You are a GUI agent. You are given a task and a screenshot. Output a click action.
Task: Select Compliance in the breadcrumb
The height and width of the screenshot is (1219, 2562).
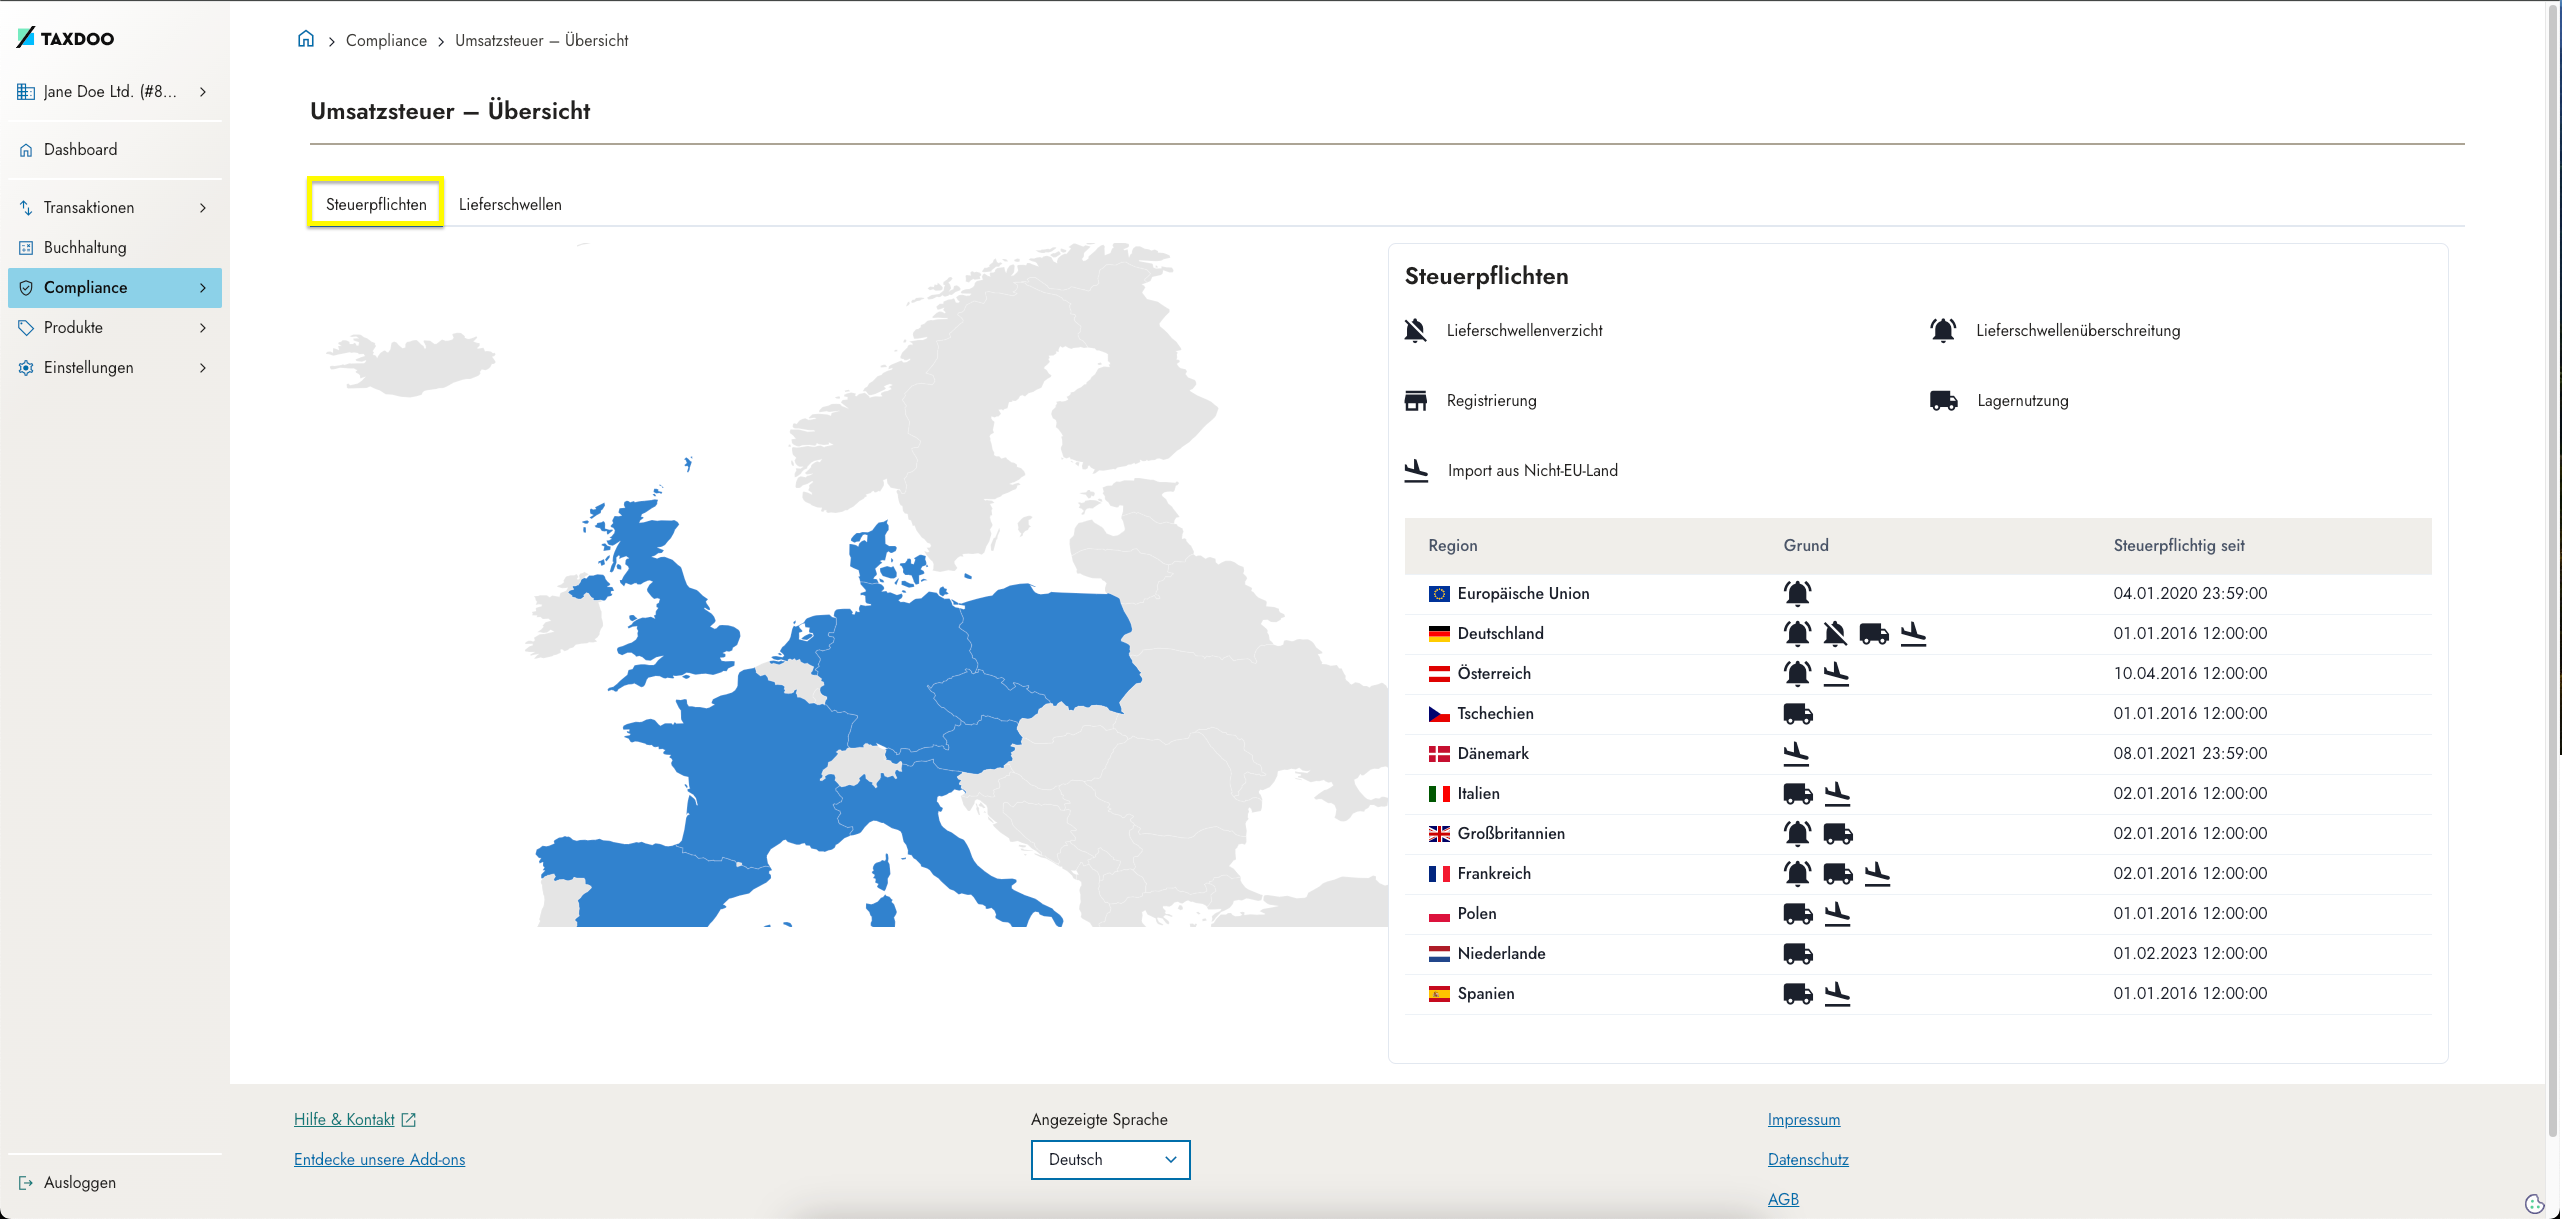[x=386, y=41]
